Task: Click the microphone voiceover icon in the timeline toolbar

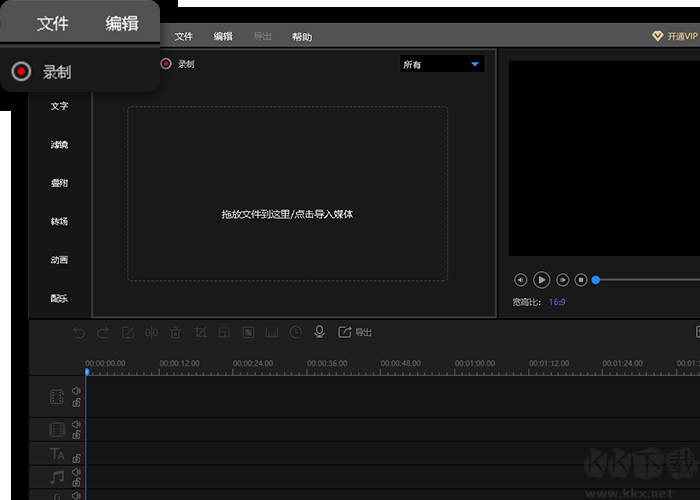Action: coord(320,332)
